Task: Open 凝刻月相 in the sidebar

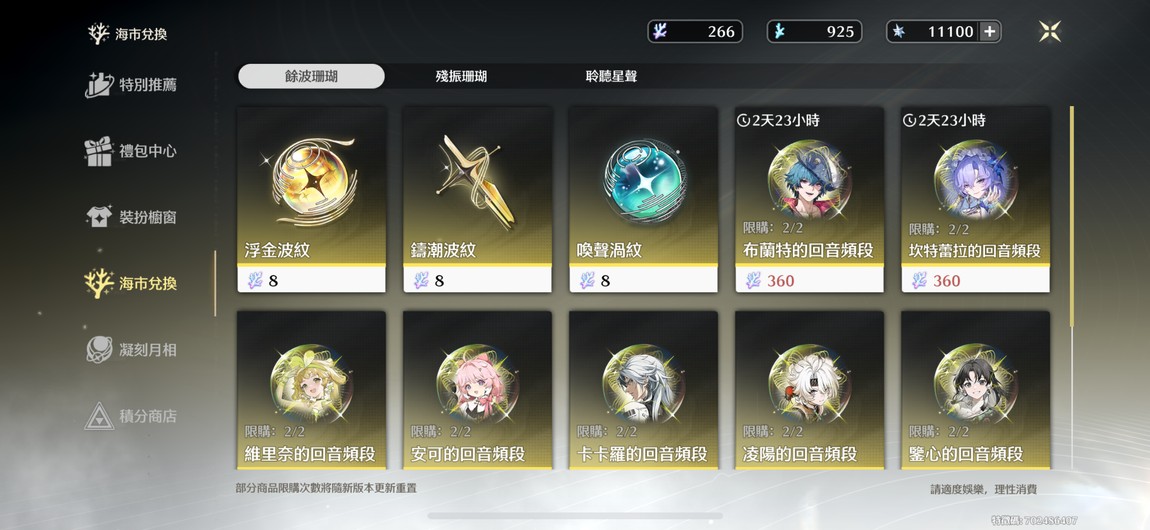Action: pyautogui.click(x=131, y=350)
